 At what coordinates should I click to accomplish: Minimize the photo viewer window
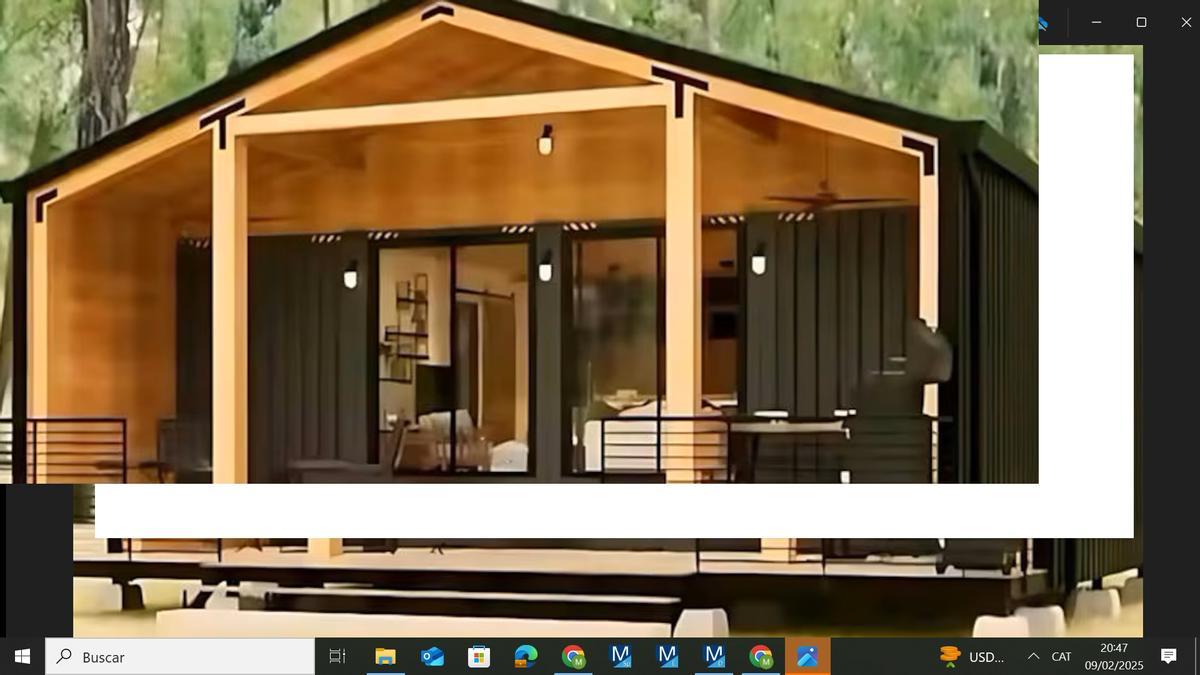1096,22
